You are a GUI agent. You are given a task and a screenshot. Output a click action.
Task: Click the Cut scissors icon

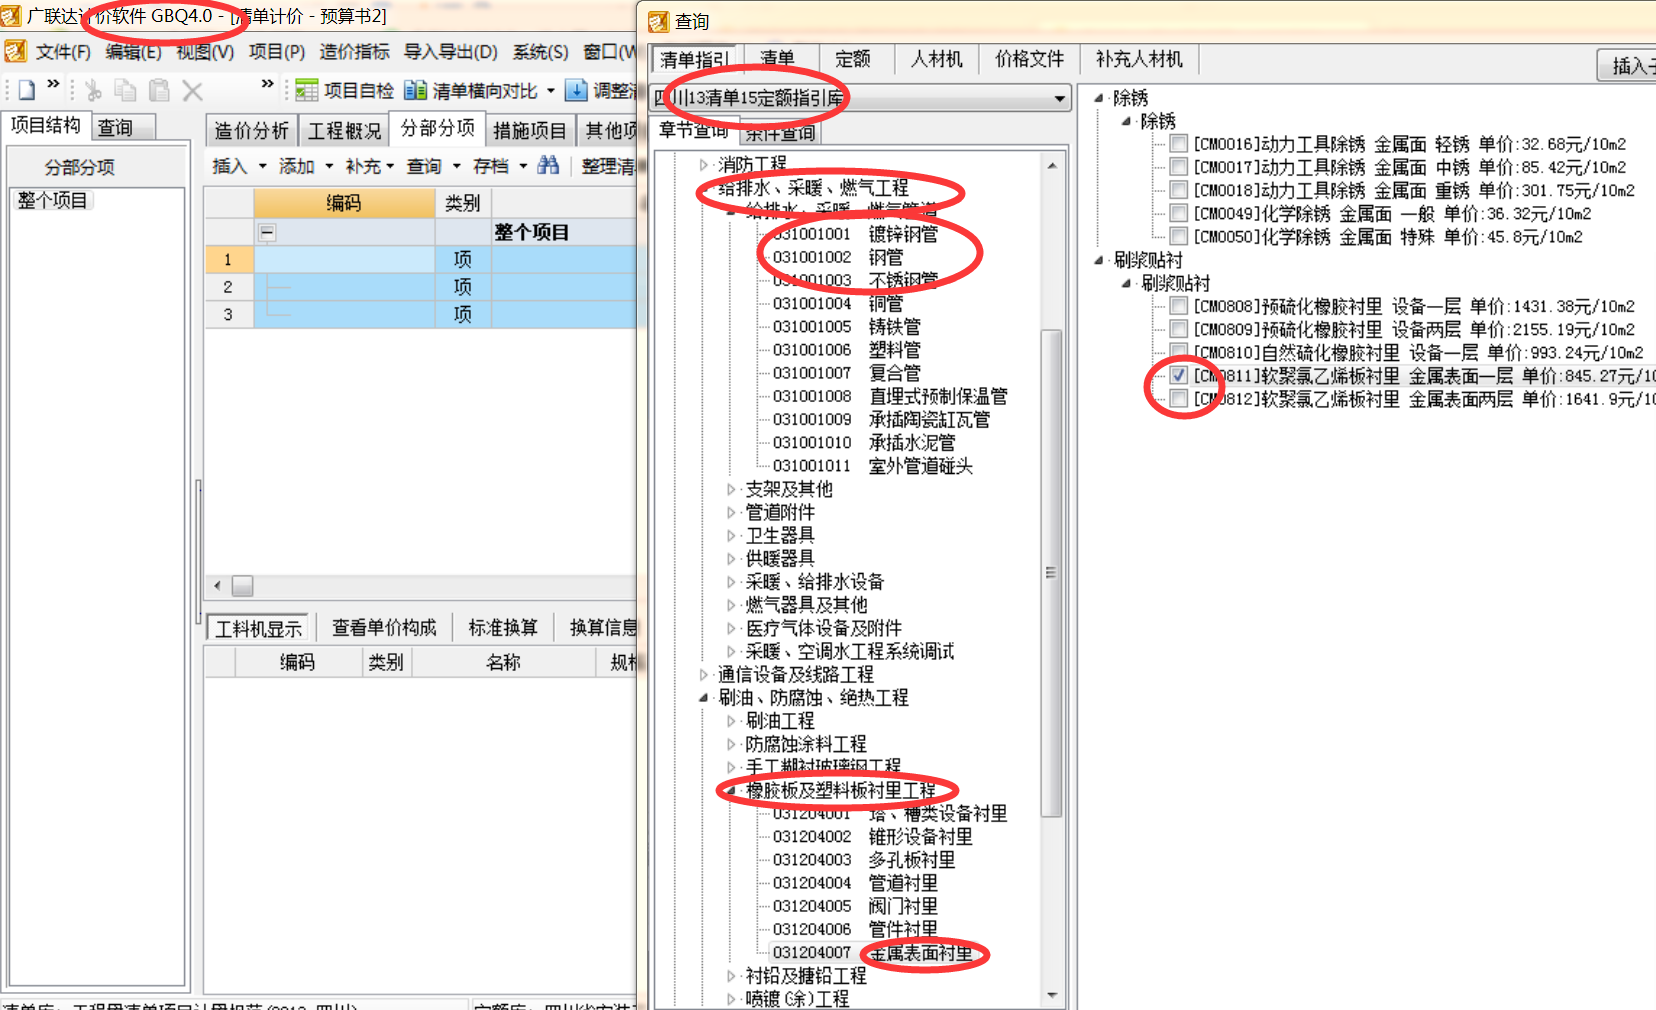click(x=93, y=91)
